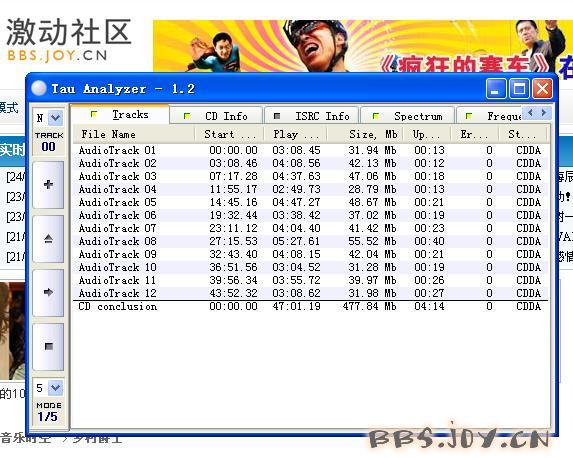Sort by Start column header

pyautogui.click(x=229, y=134)
